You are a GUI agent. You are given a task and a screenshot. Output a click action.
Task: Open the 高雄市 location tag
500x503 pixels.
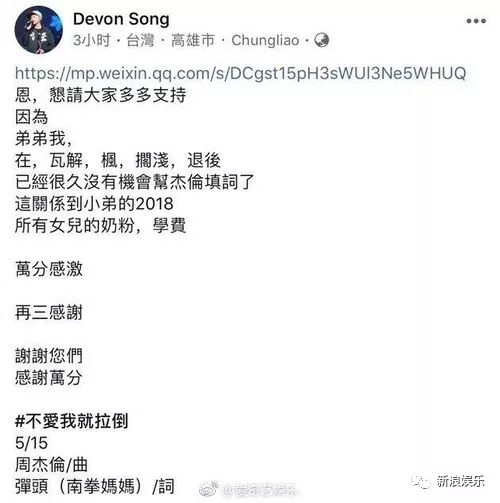[193, 40]
